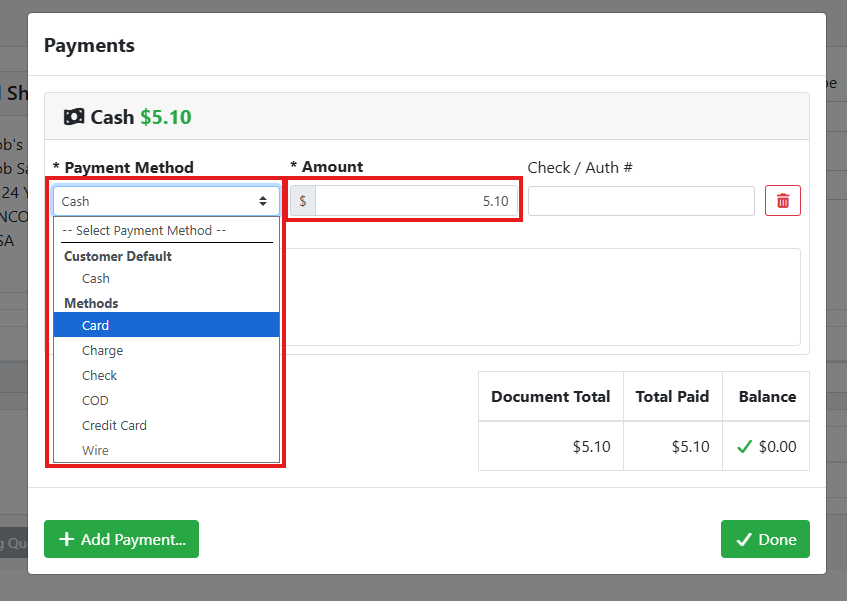This screenshot has width=847, height=601.
Task: Click into the Check / Auth # field
Action: (640, 201)
